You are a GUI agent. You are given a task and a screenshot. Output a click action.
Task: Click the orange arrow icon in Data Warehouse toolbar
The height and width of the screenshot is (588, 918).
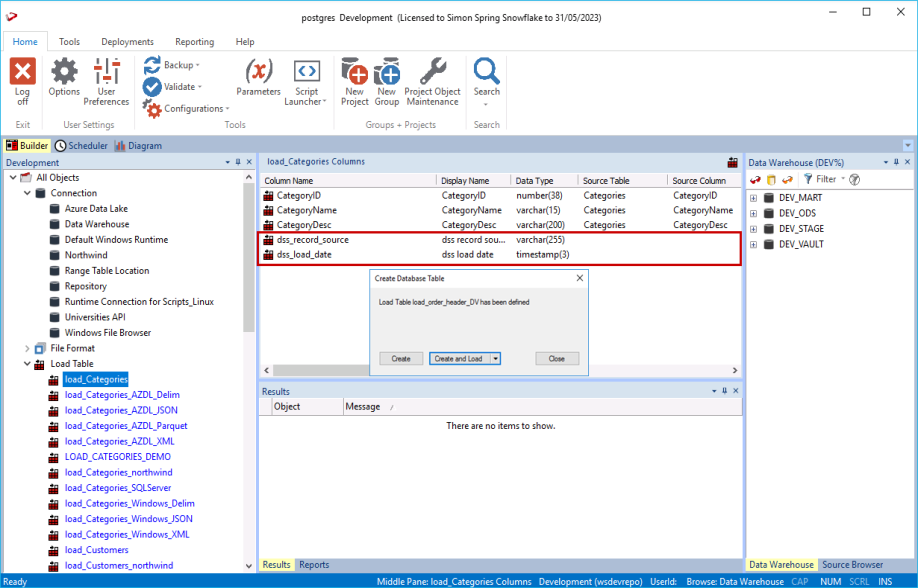click(787, 180)
